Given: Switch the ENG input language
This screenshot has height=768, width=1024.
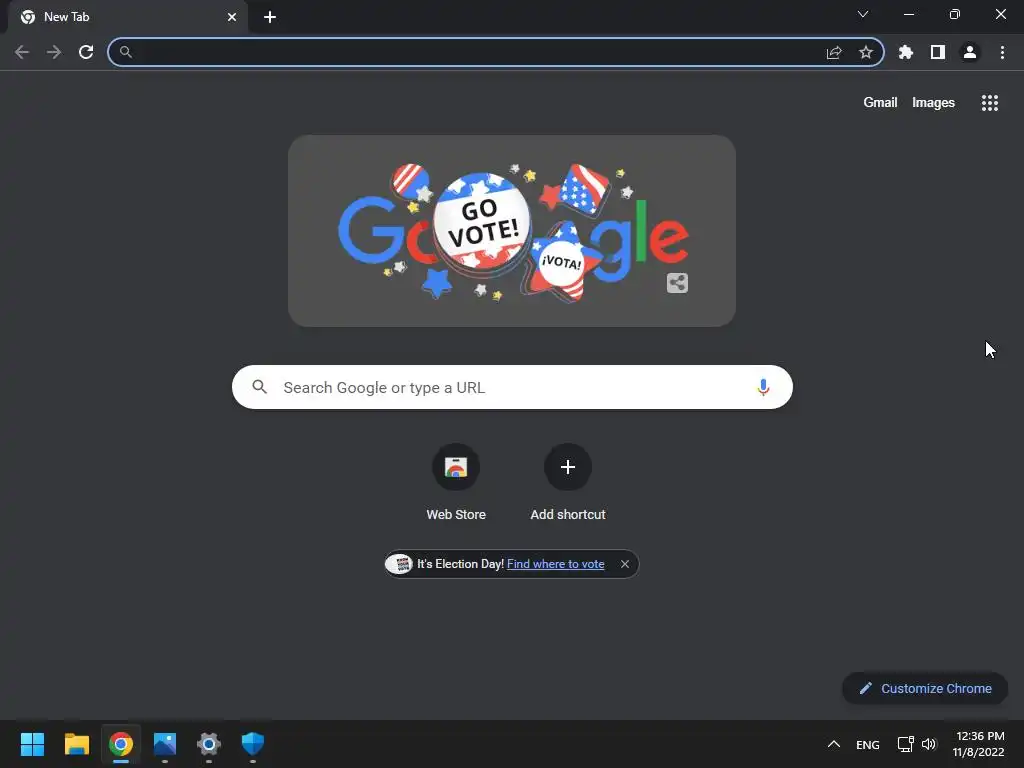Looking at the screenshot, I should [x=868, y=744].
